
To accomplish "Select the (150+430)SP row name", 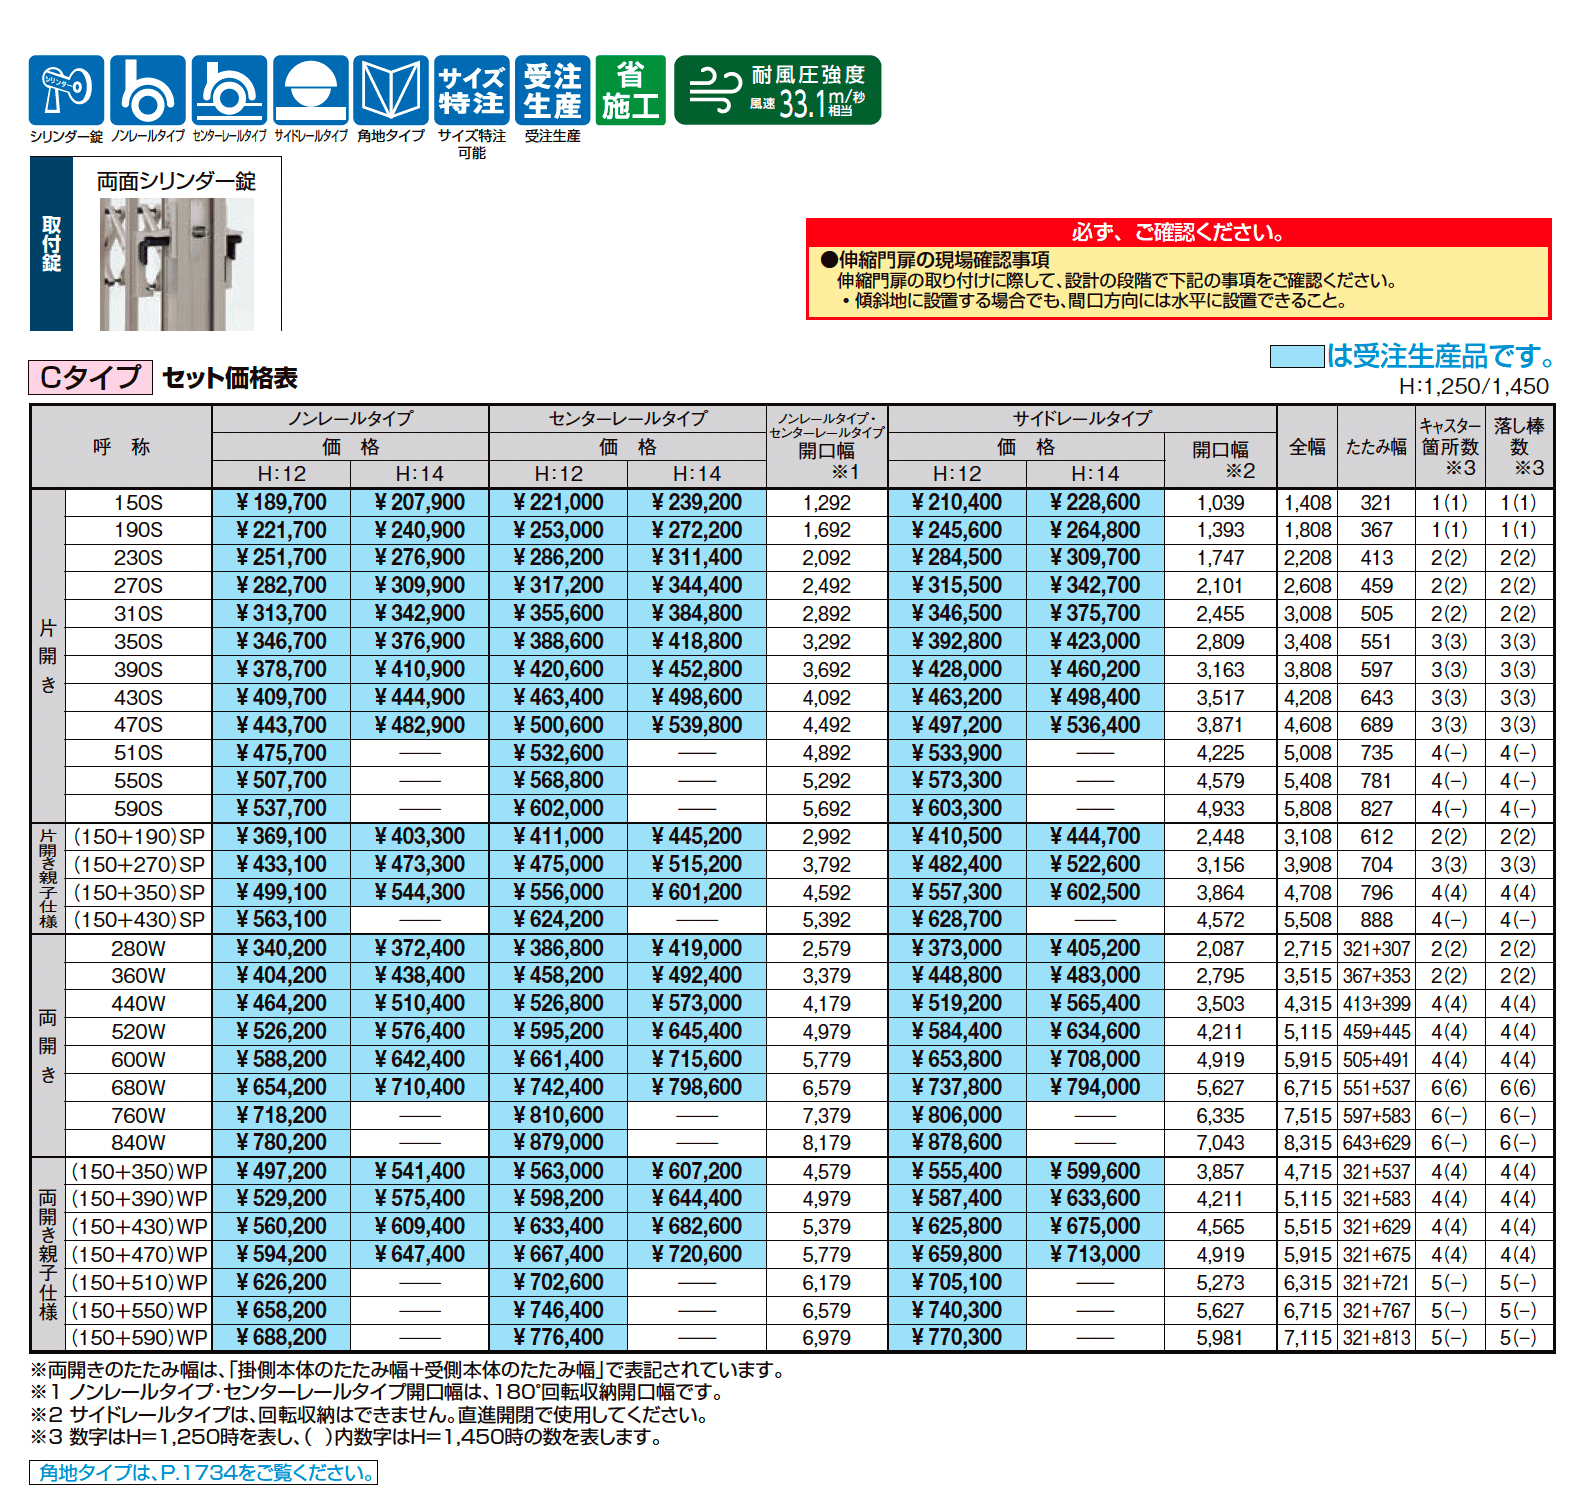I will pyautogui.click(x=138, y=920).
